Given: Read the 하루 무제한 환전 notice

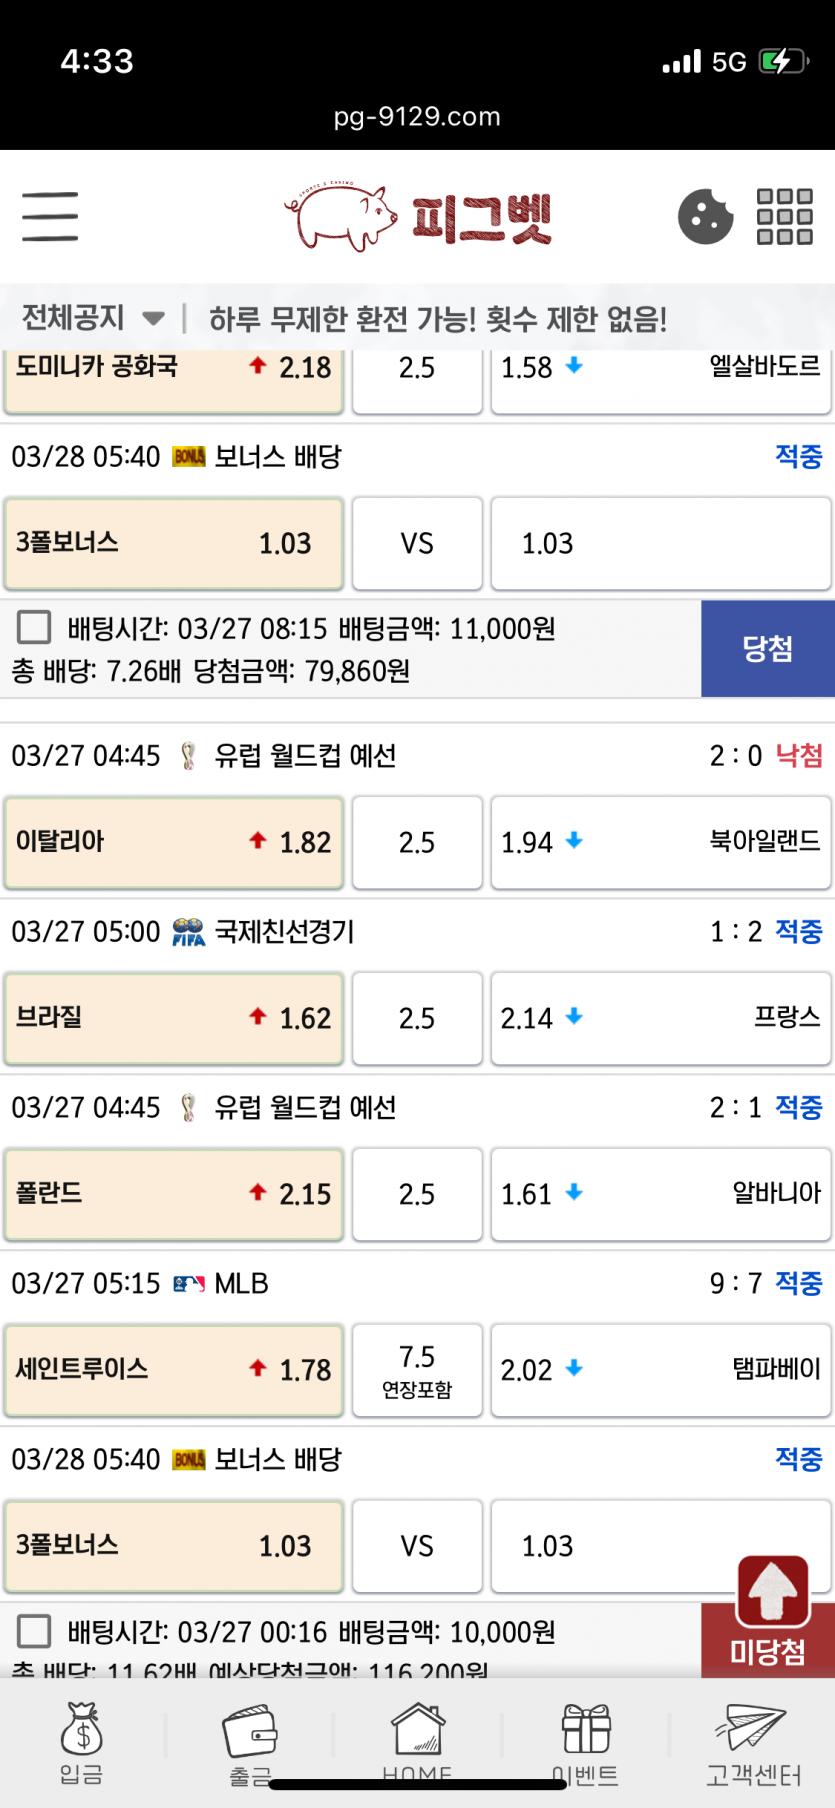Looking at the screenshot, I should pyautogui.click(x=438, y=319).
